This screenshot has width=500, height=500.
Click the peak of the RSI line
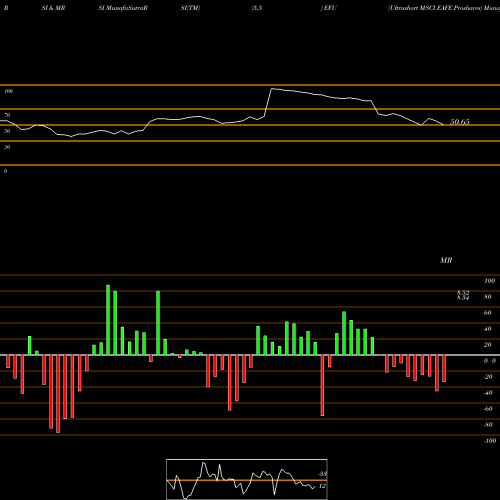tap(272, 89)
